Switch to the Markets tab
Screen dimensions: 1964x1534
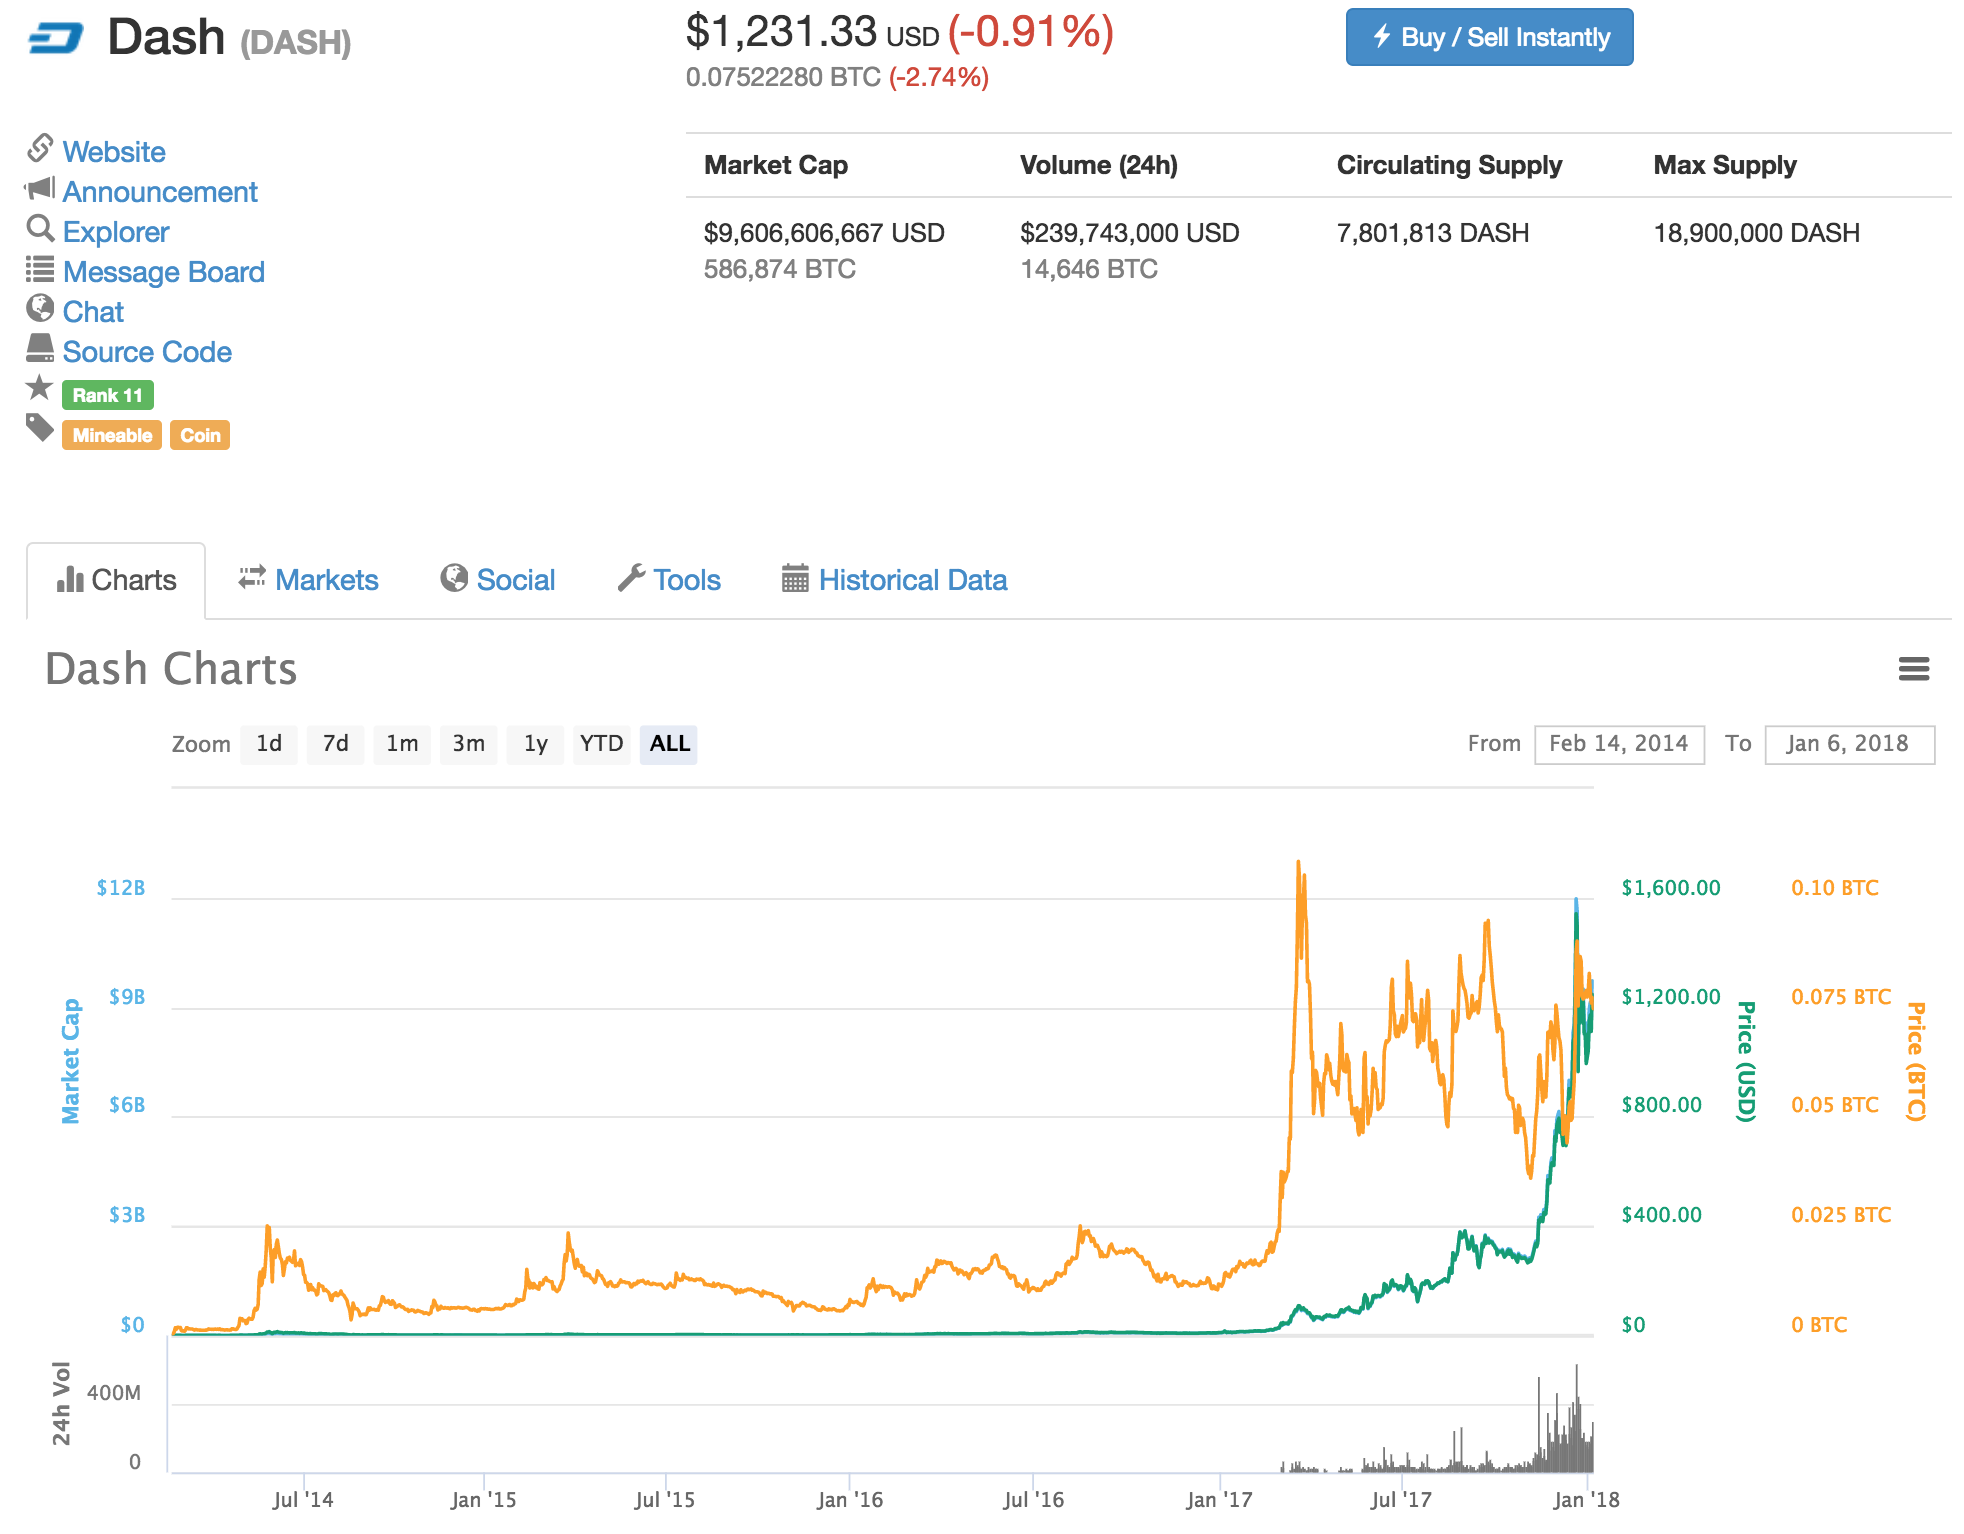[x=308, y=580]
